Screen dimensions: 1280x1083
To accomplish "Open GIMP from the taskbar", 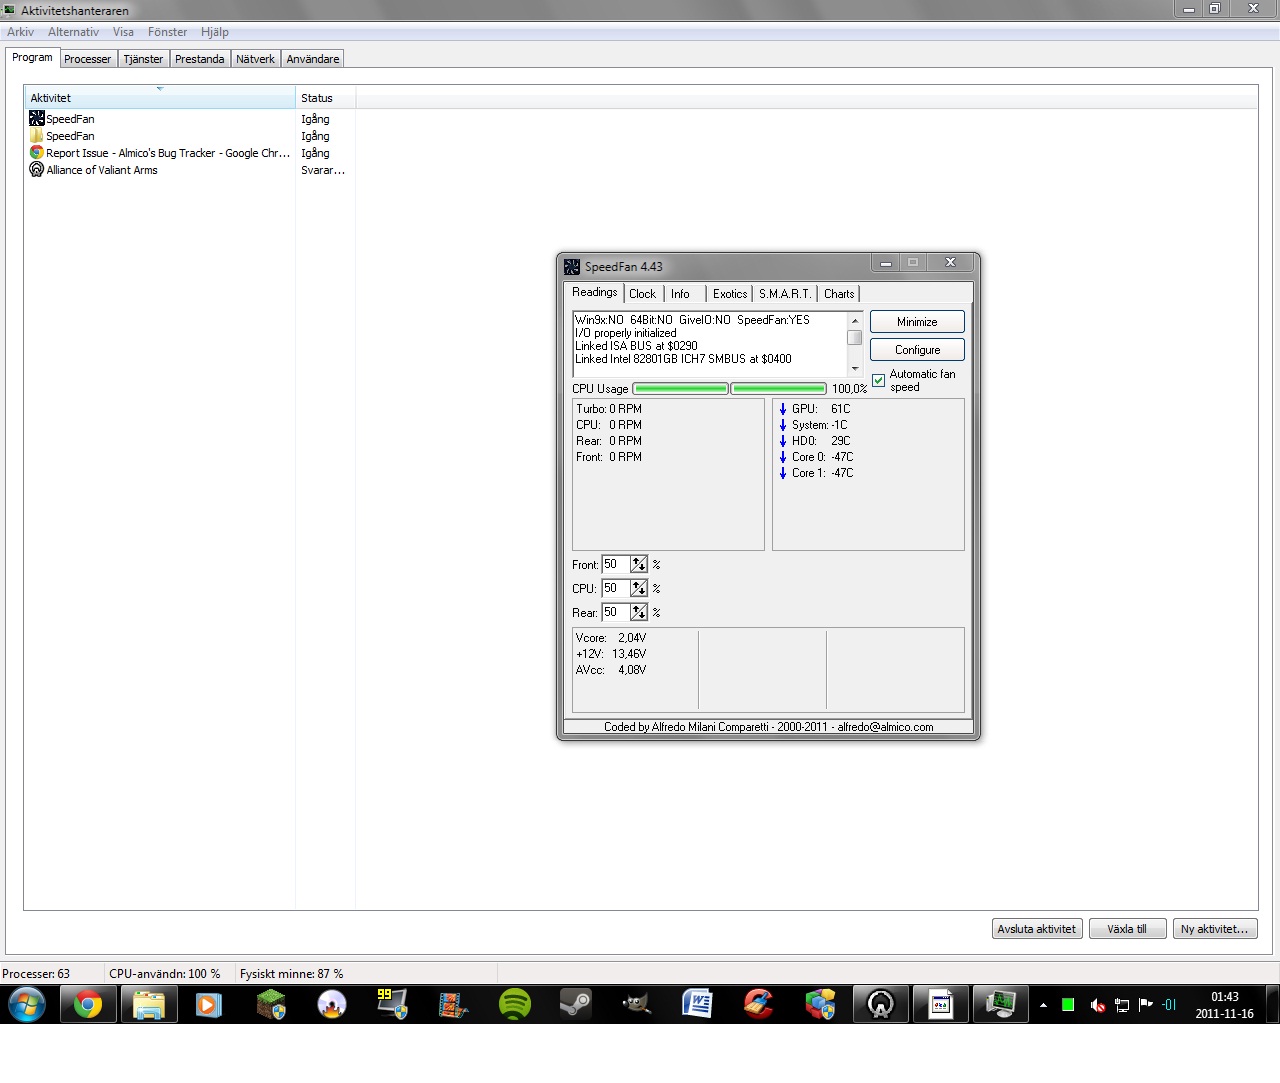I will pos(637,1004).
